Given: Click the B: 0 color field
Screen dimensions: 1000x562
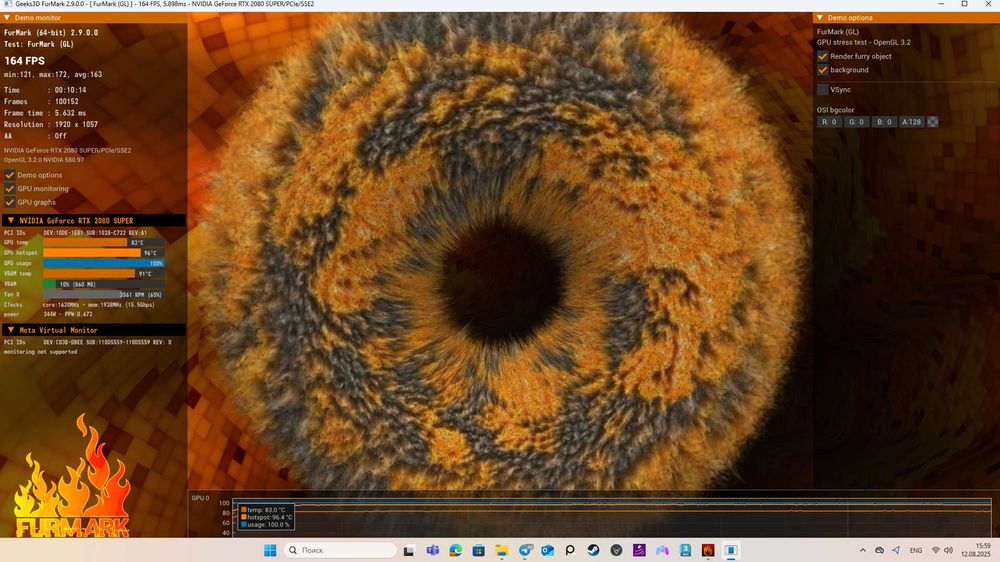Looking at the screenshot, I should tap(884, 122).
